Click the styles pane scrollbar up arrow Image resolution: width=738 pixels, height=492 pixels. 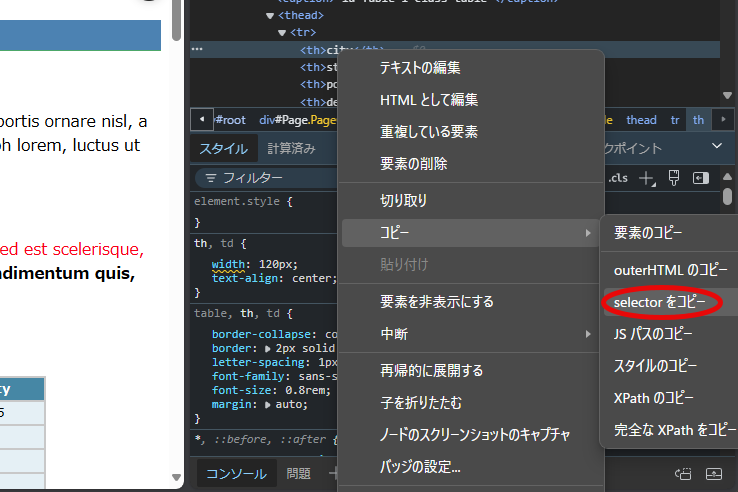727,177
